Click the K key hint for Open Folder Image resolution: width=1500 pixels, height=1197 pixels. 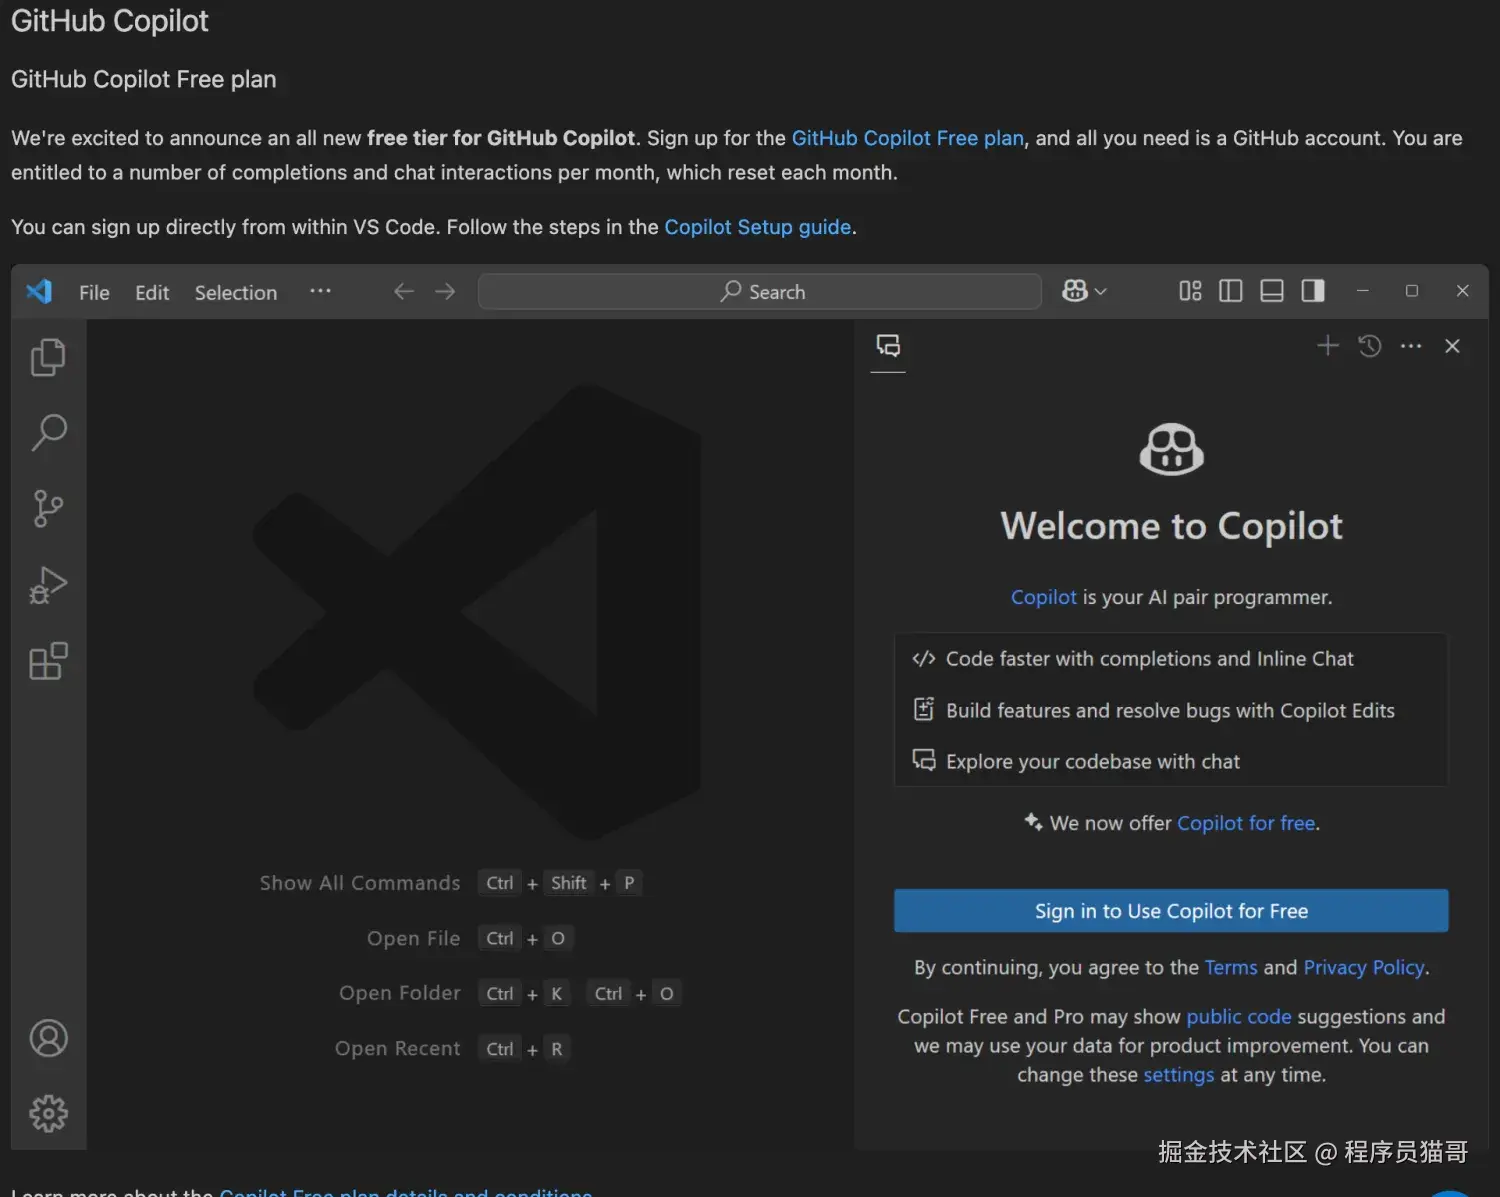(557, 993)
